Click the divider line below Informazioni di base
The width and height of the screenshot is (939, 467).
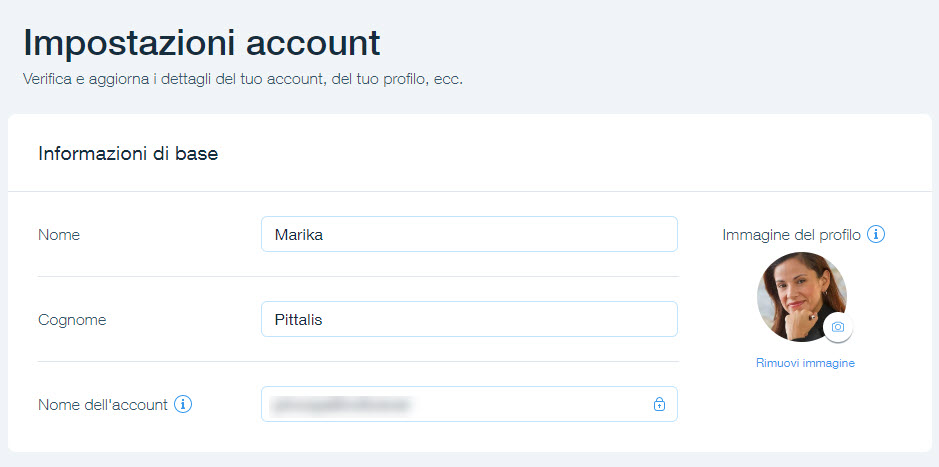468,191
